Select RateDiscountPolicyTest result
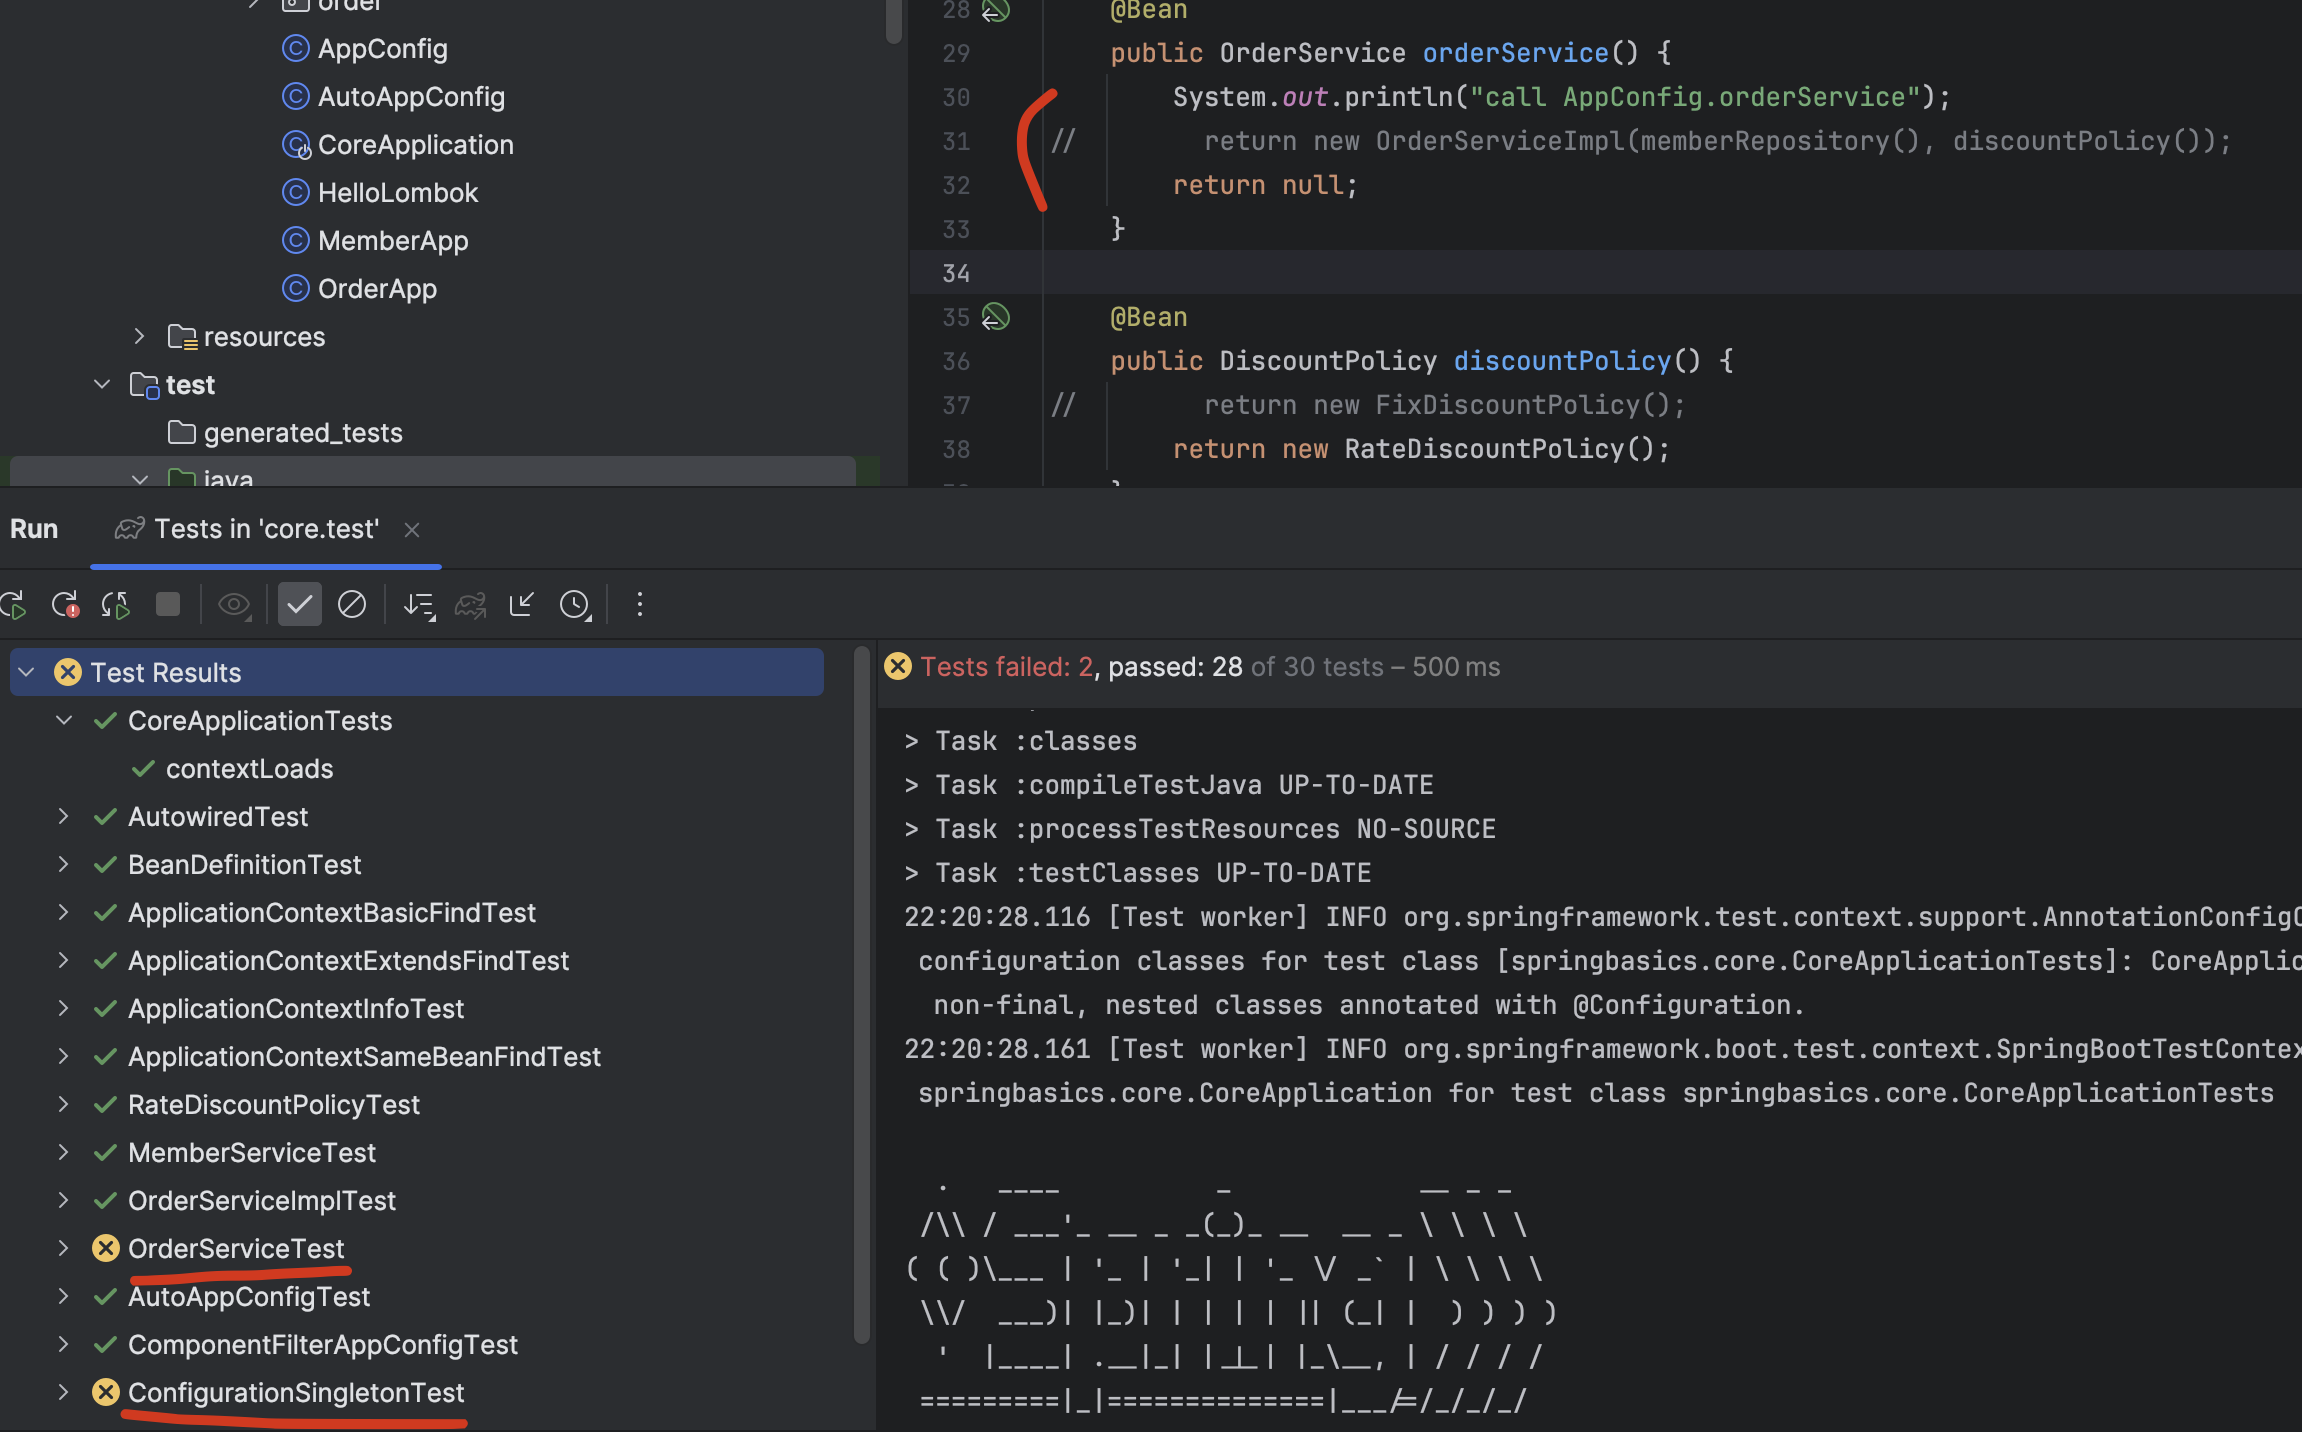Image resolution: width=2302 pixels, height=1432 pixels. [x=274, y=1105]
